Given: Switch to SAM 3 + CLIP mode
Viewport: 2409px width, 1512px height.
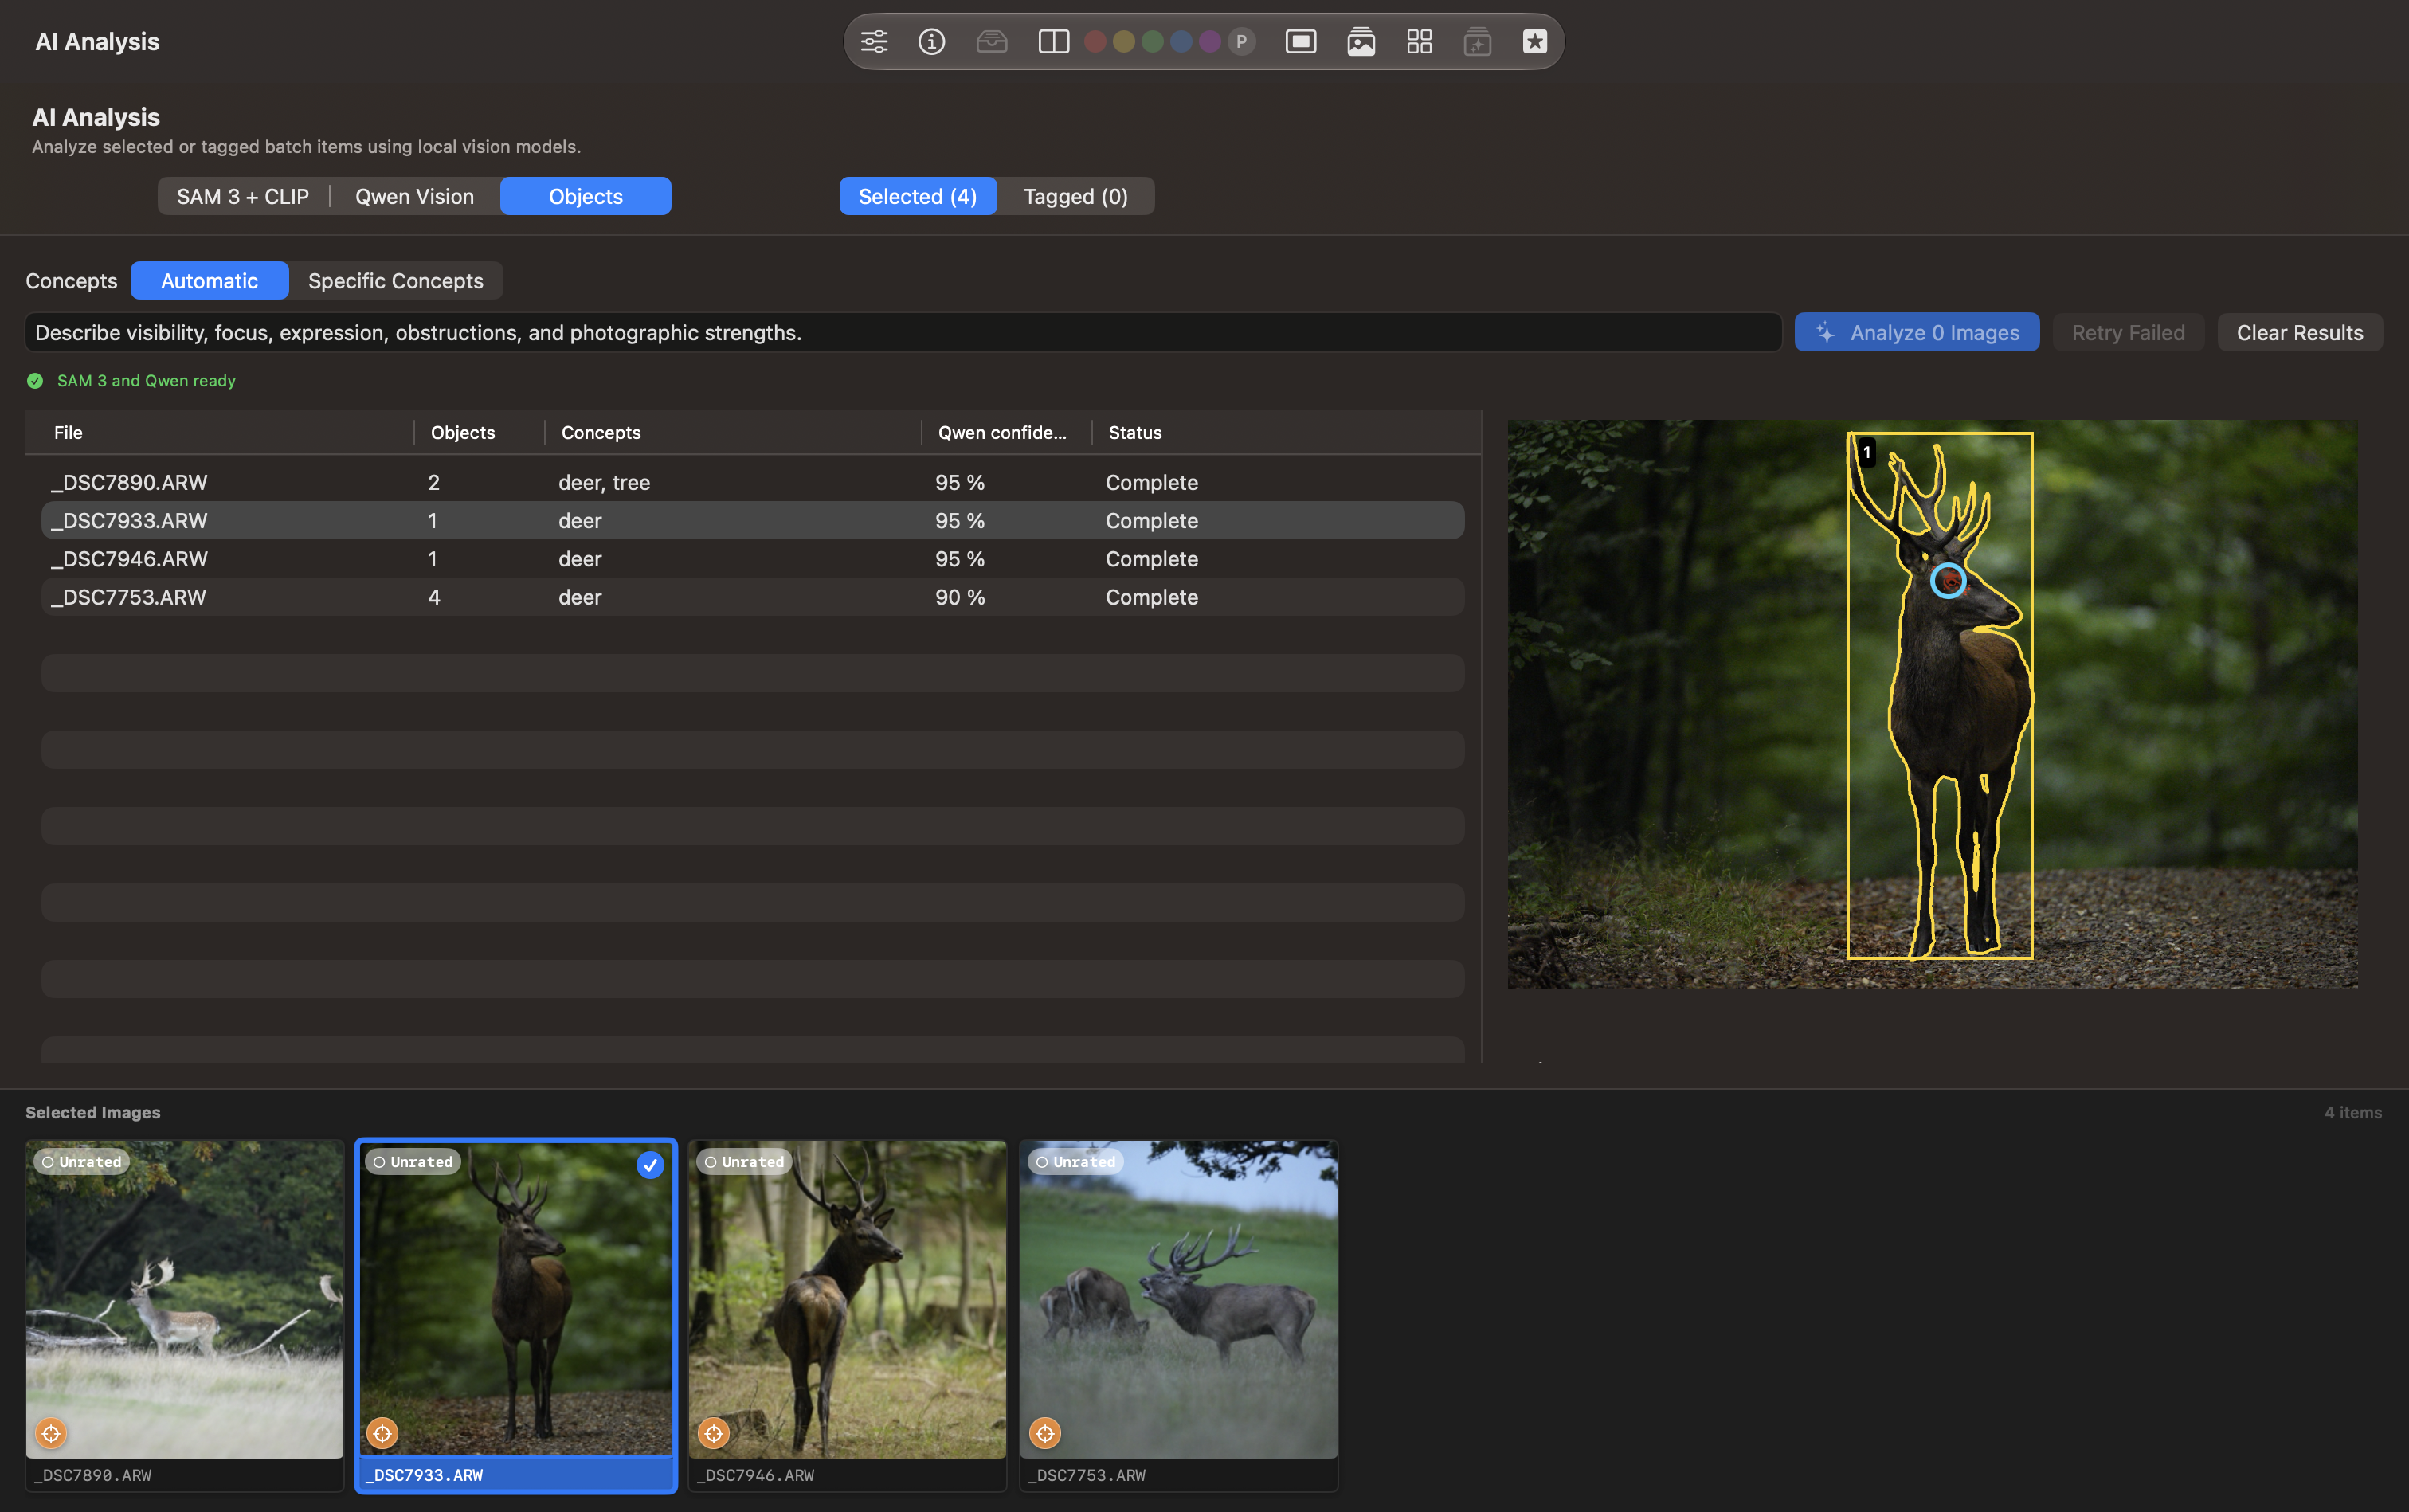Looking at the screenshot, I should pyautogui.click(x=243, y=196).
